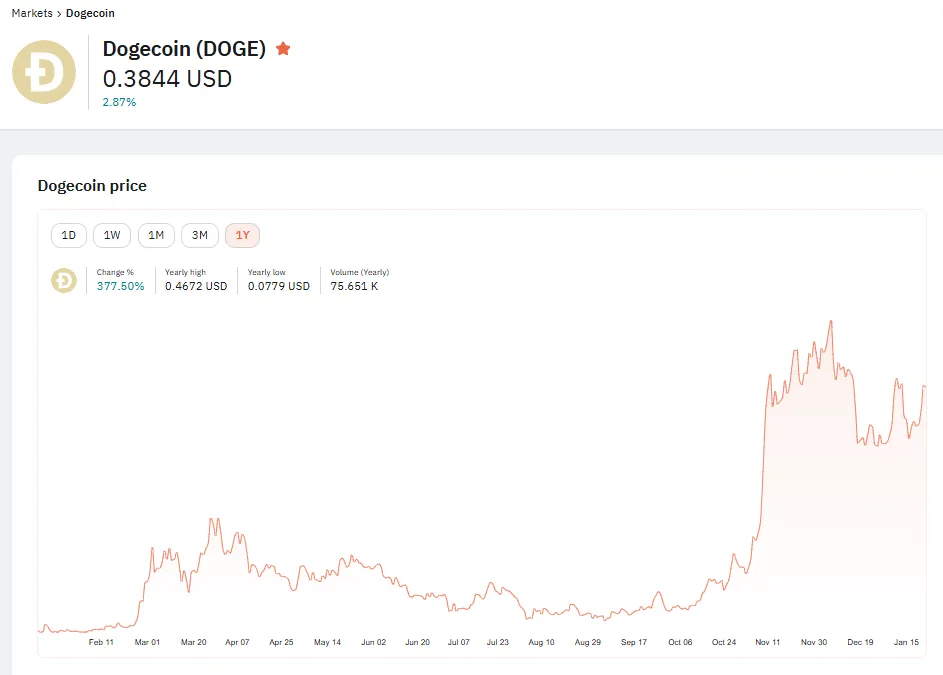943x675 pixels.
Task: Click the Aug 29 axis label
Action: tap(588, 643)
